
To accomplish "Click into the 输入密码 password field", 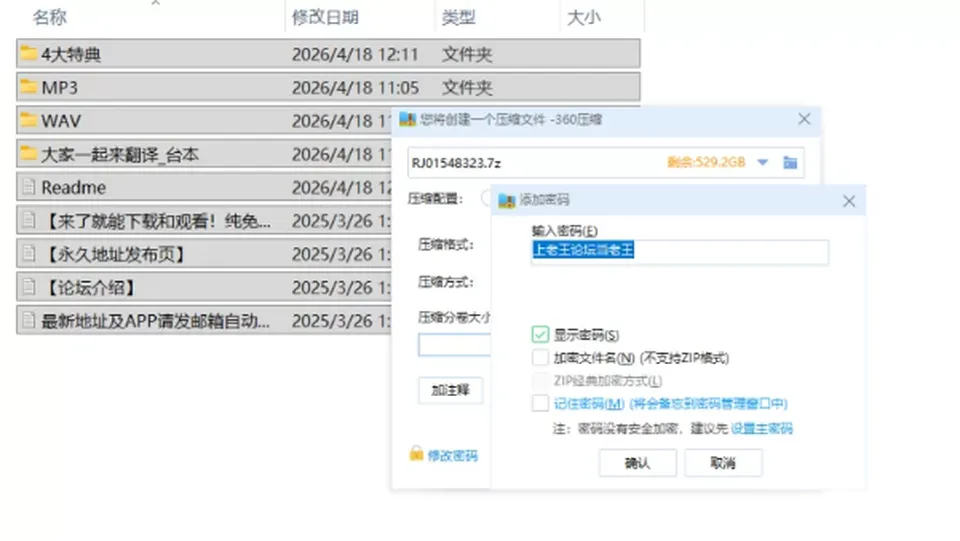I will (680, 252).
